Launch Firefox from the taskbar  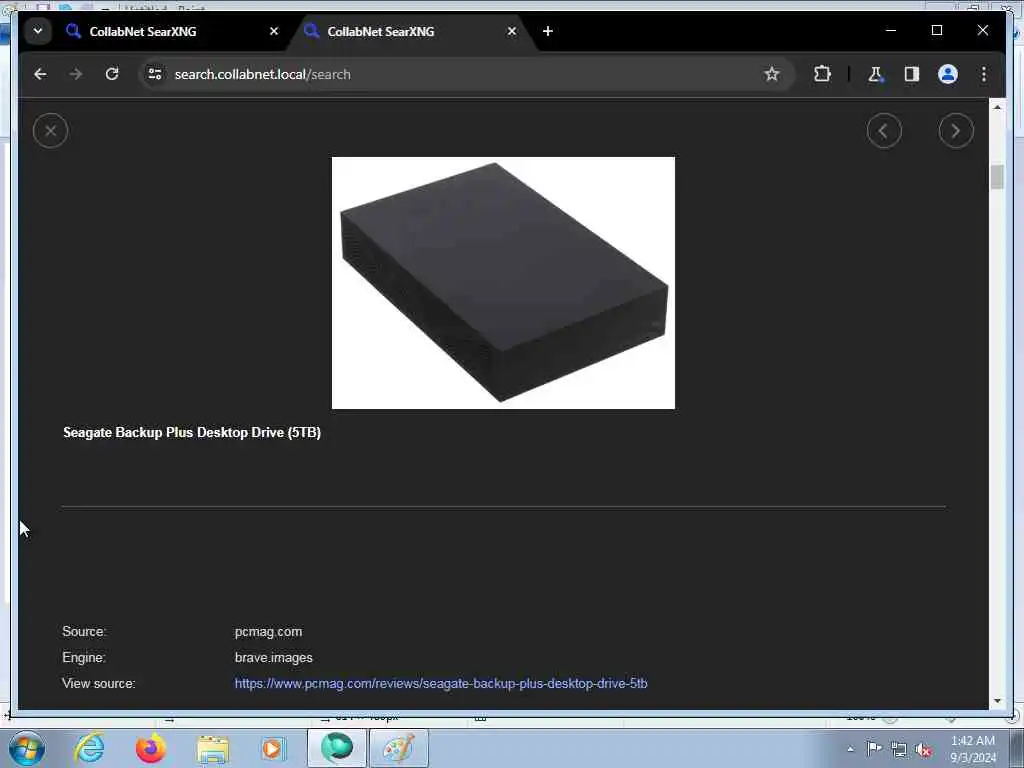point(151,748)
